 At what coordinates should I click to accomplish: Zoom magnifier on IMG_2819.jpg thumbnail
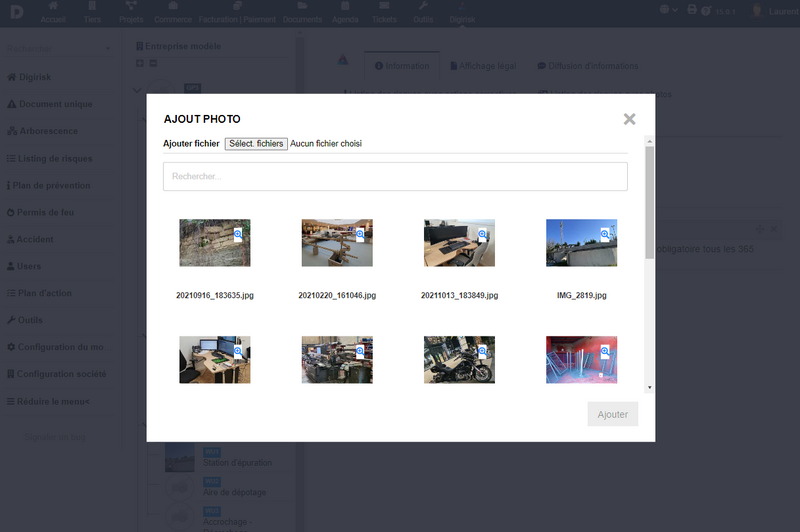(605, 235)
